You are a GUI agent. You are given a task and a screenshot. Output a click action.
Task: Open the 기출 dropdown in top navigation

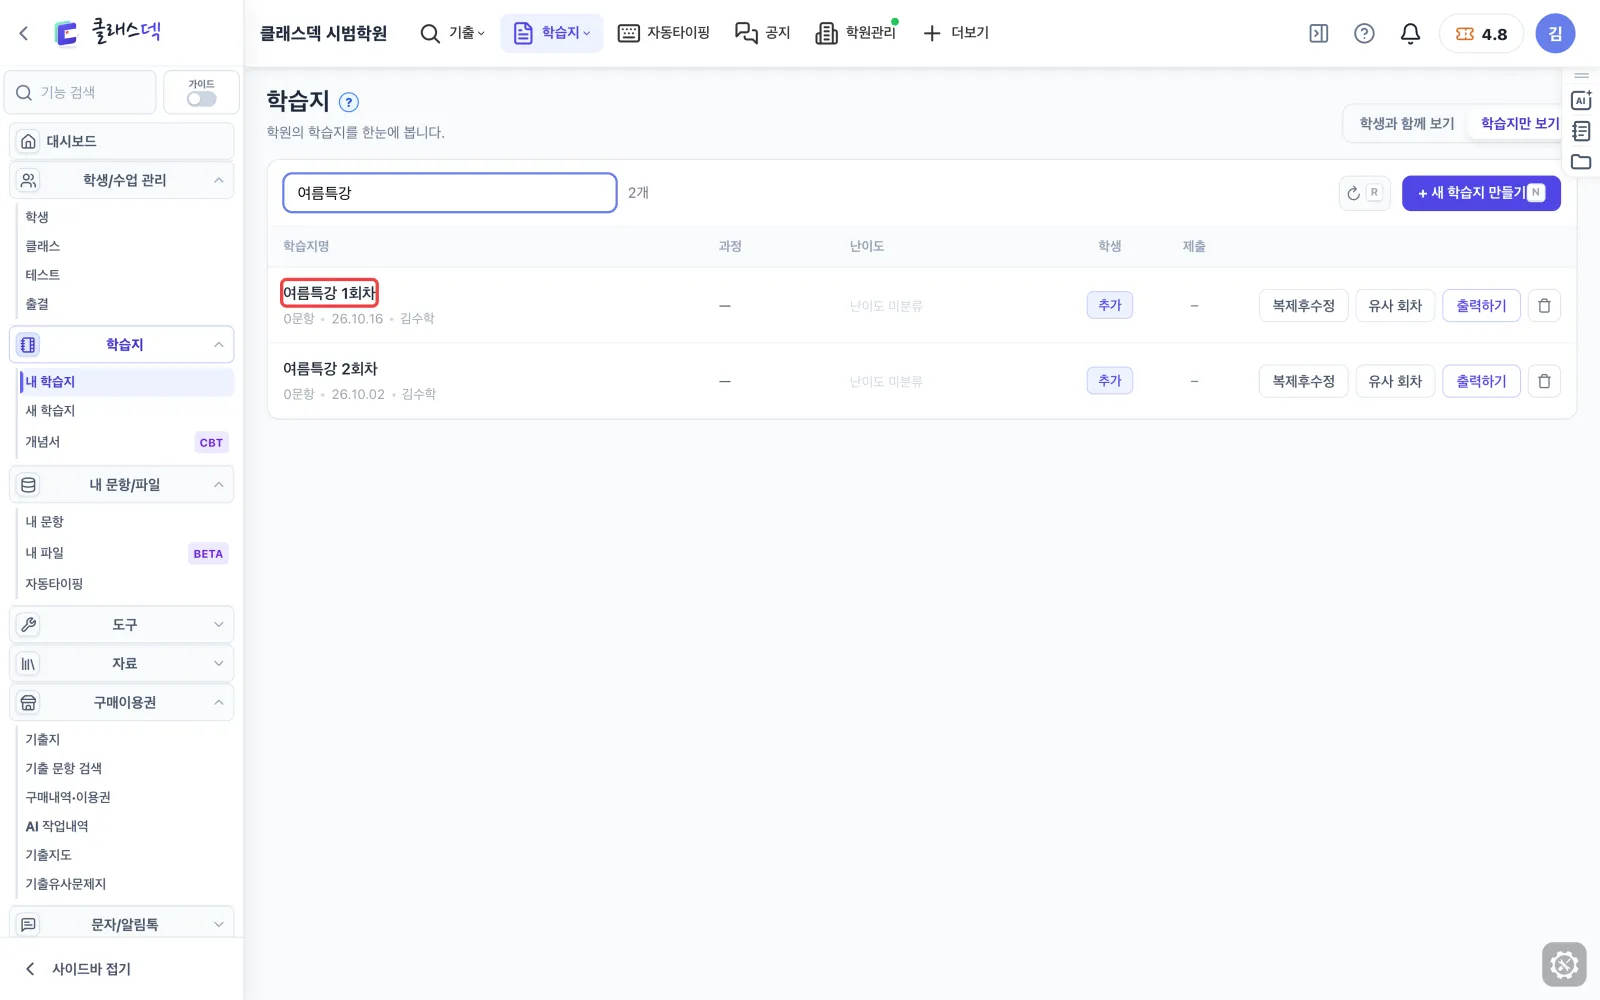pyautogui.click(x=452, y=33)
